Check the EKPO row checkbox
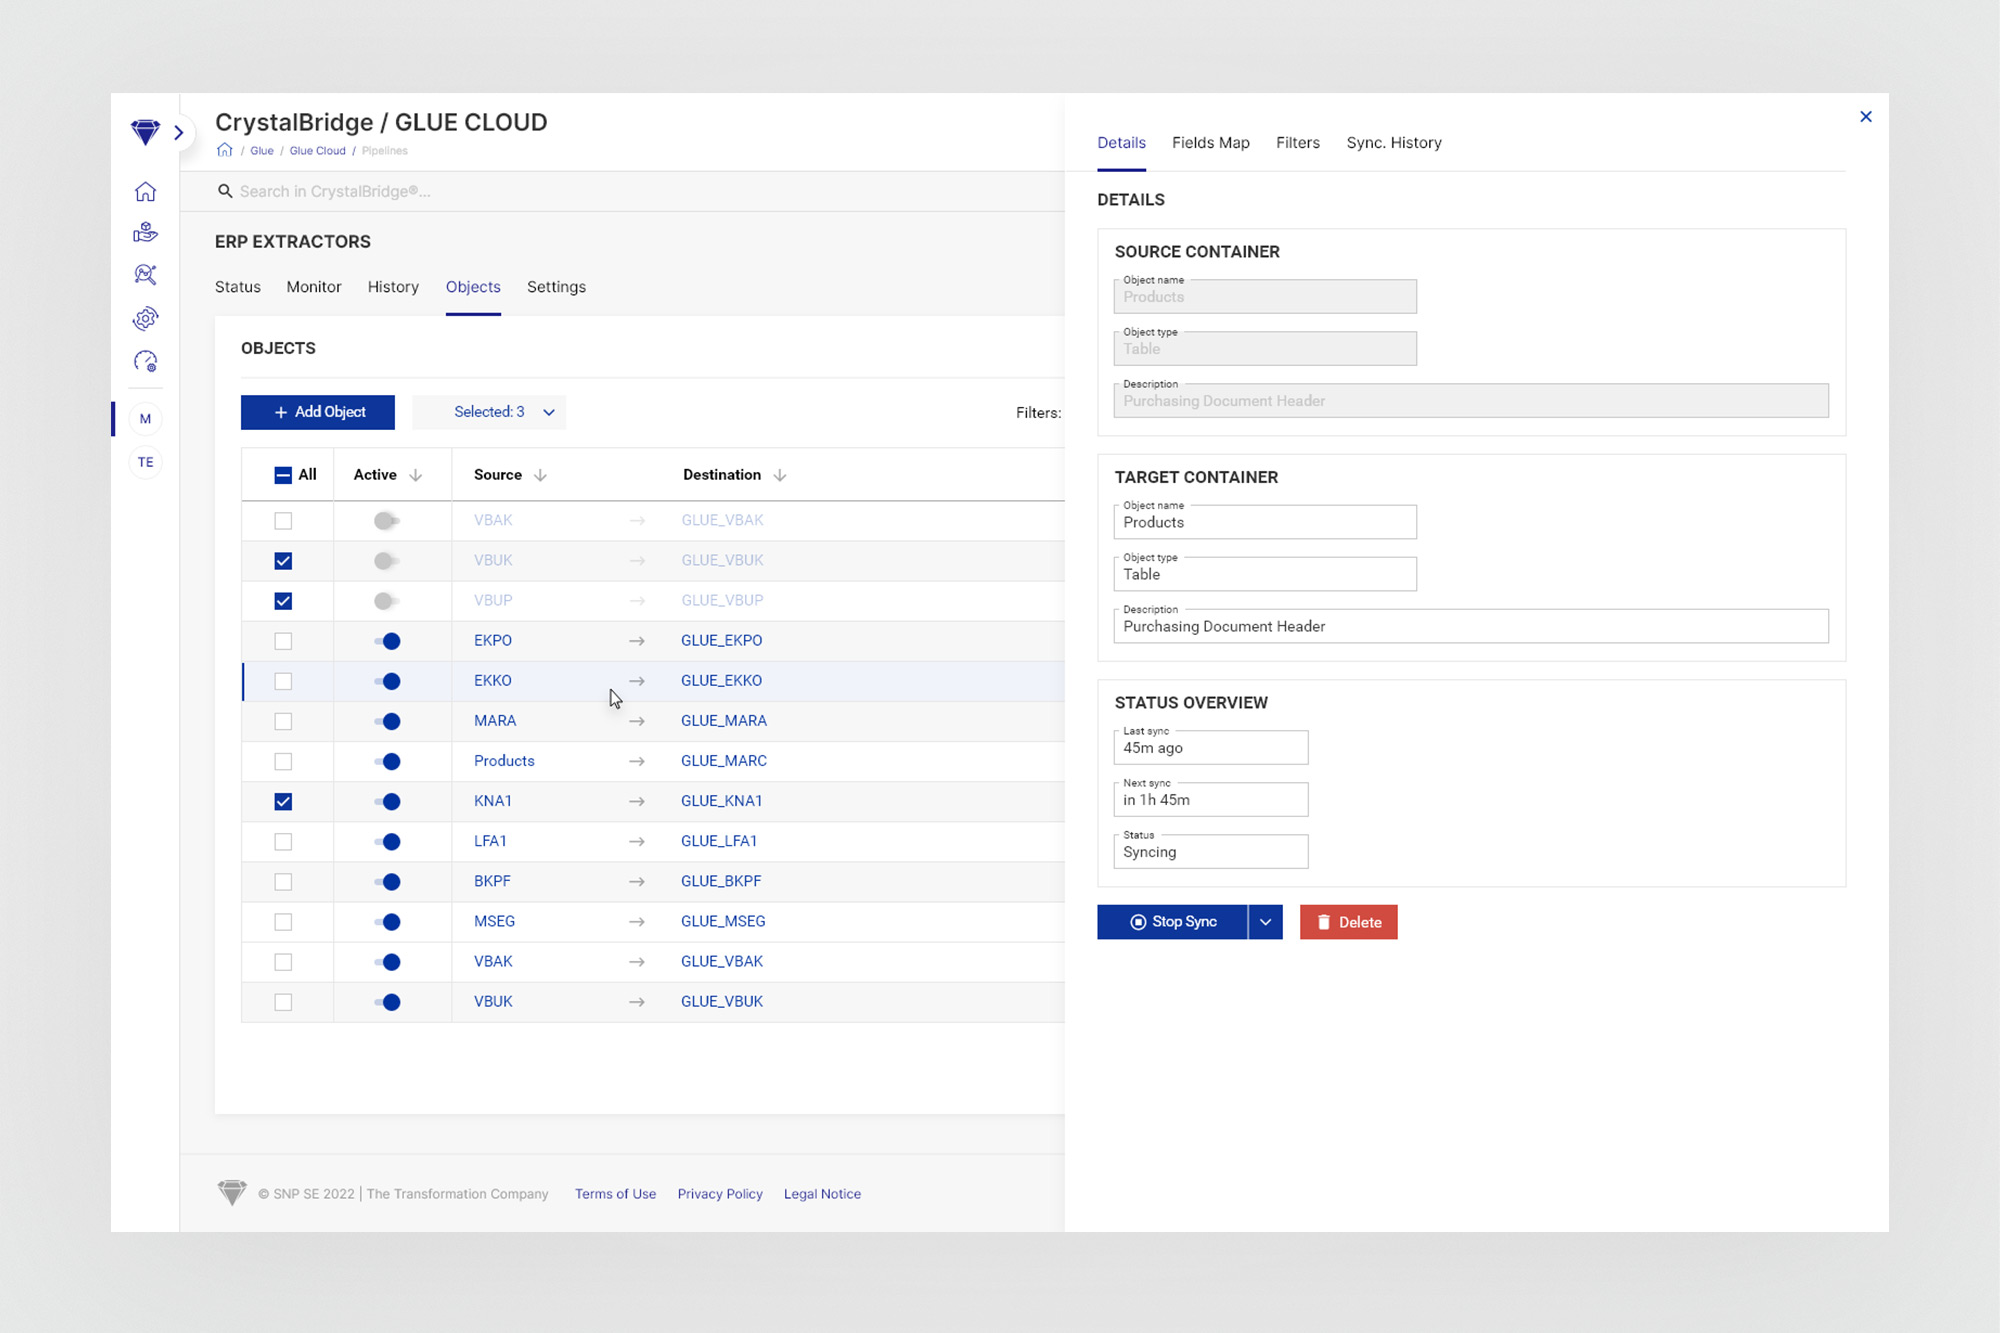 tap(283, 641)
